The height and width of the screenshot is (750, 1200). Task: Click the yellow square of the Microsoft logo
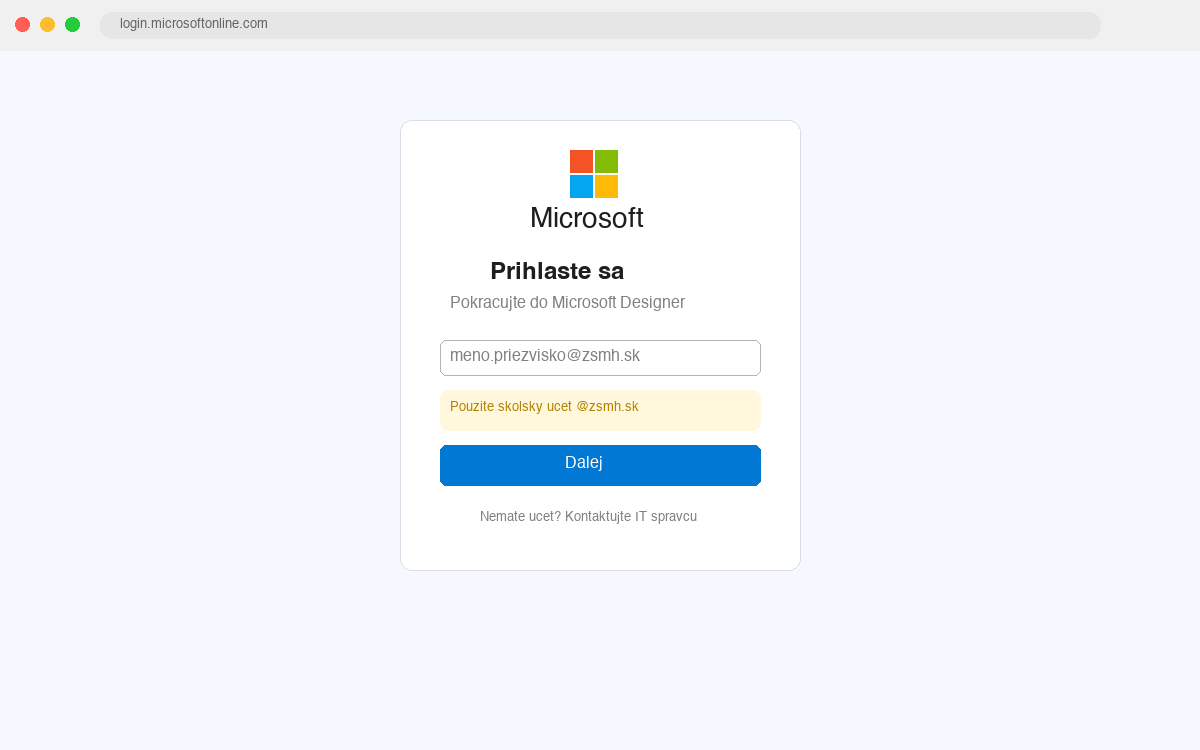point(607,185)
